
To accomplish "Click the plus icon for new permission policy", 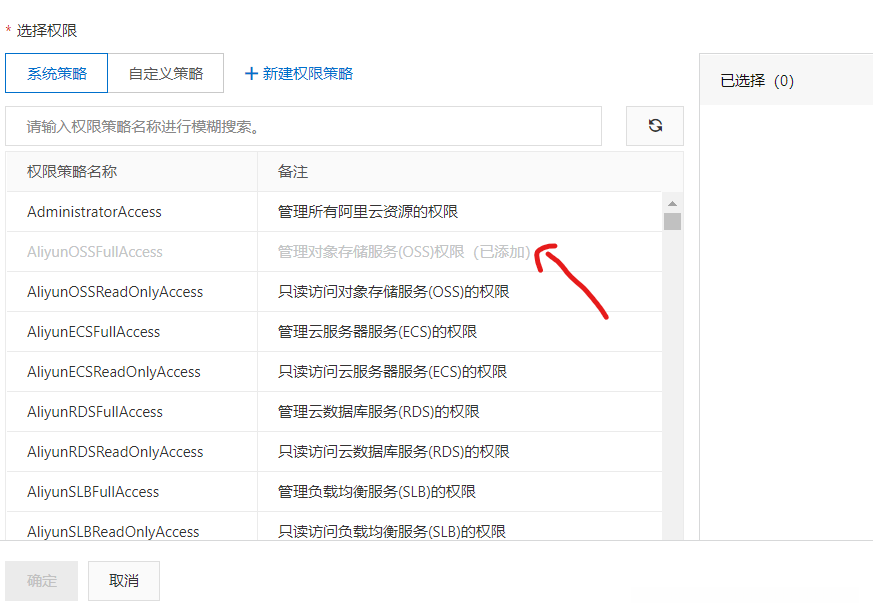I will pyautogui.click(x=251, y=74).
